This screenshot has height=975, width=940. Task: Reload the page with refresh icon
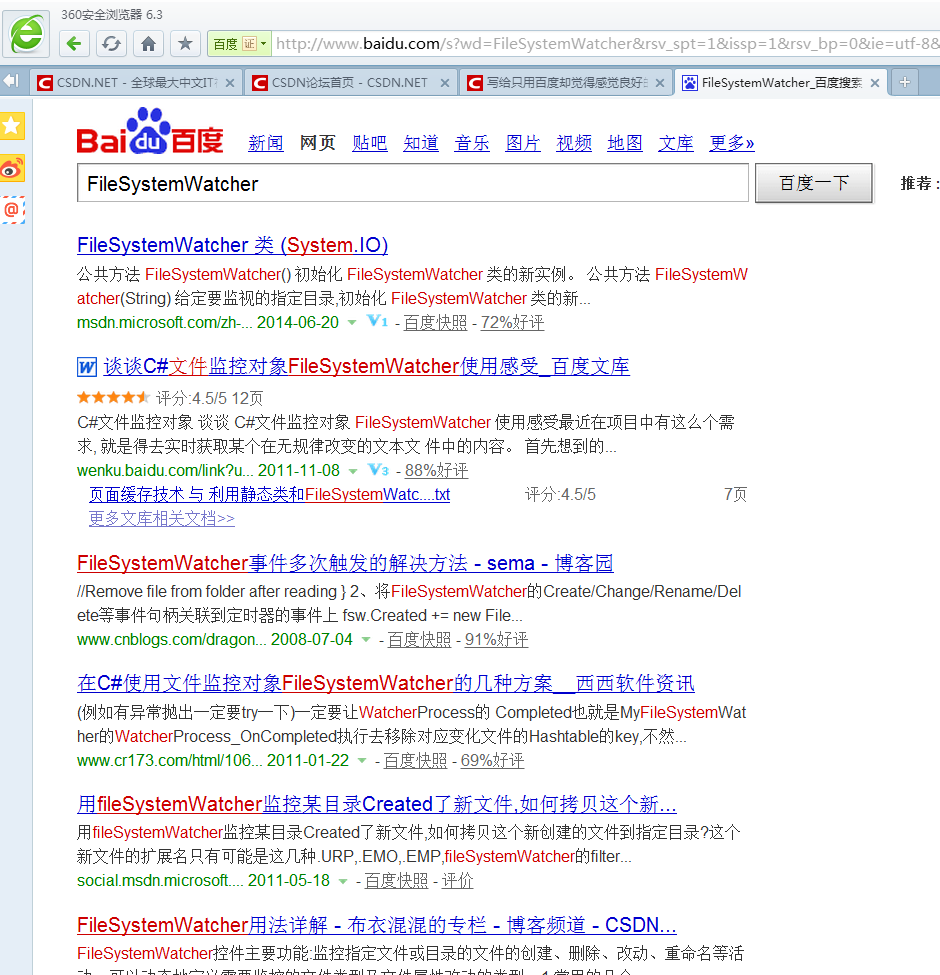111,44
